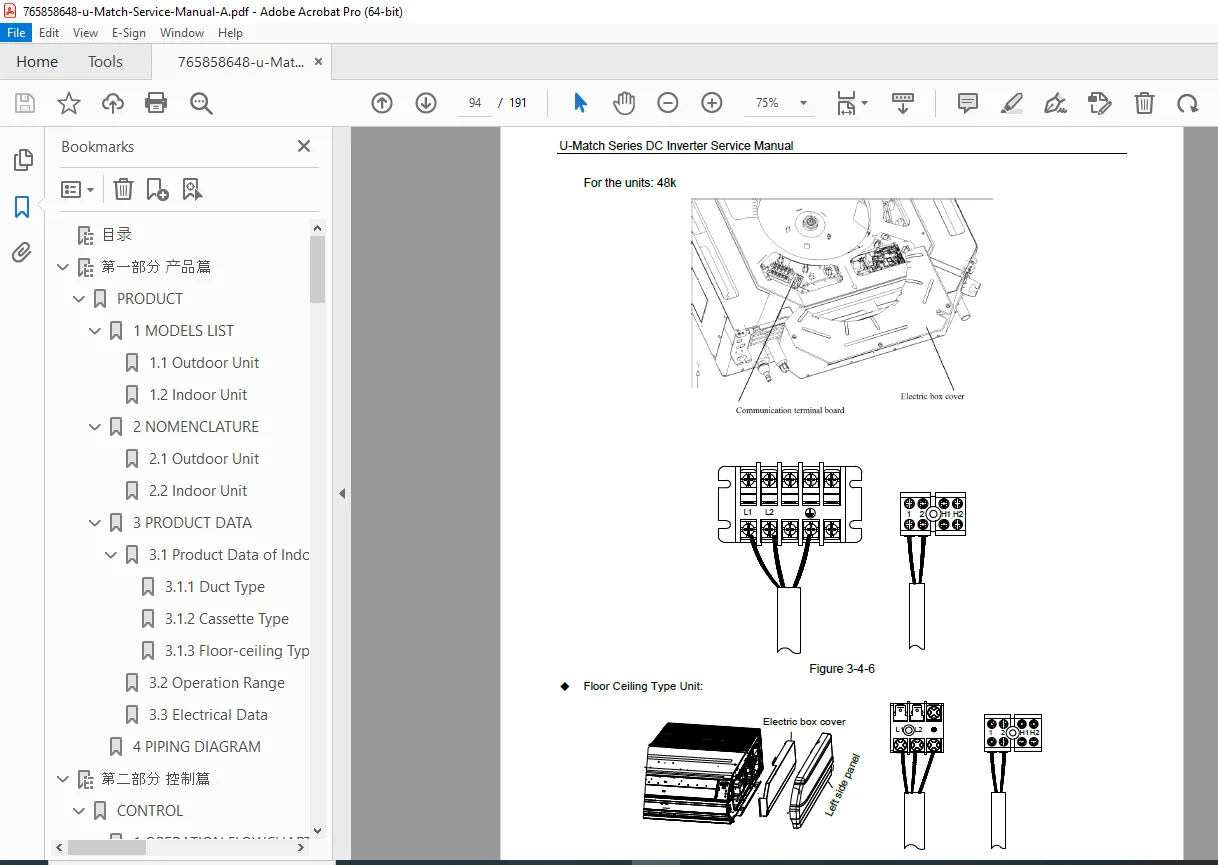Open the 目录 bookmark
Viewport: 1218px width, 865px height.
tap(117, 235)
